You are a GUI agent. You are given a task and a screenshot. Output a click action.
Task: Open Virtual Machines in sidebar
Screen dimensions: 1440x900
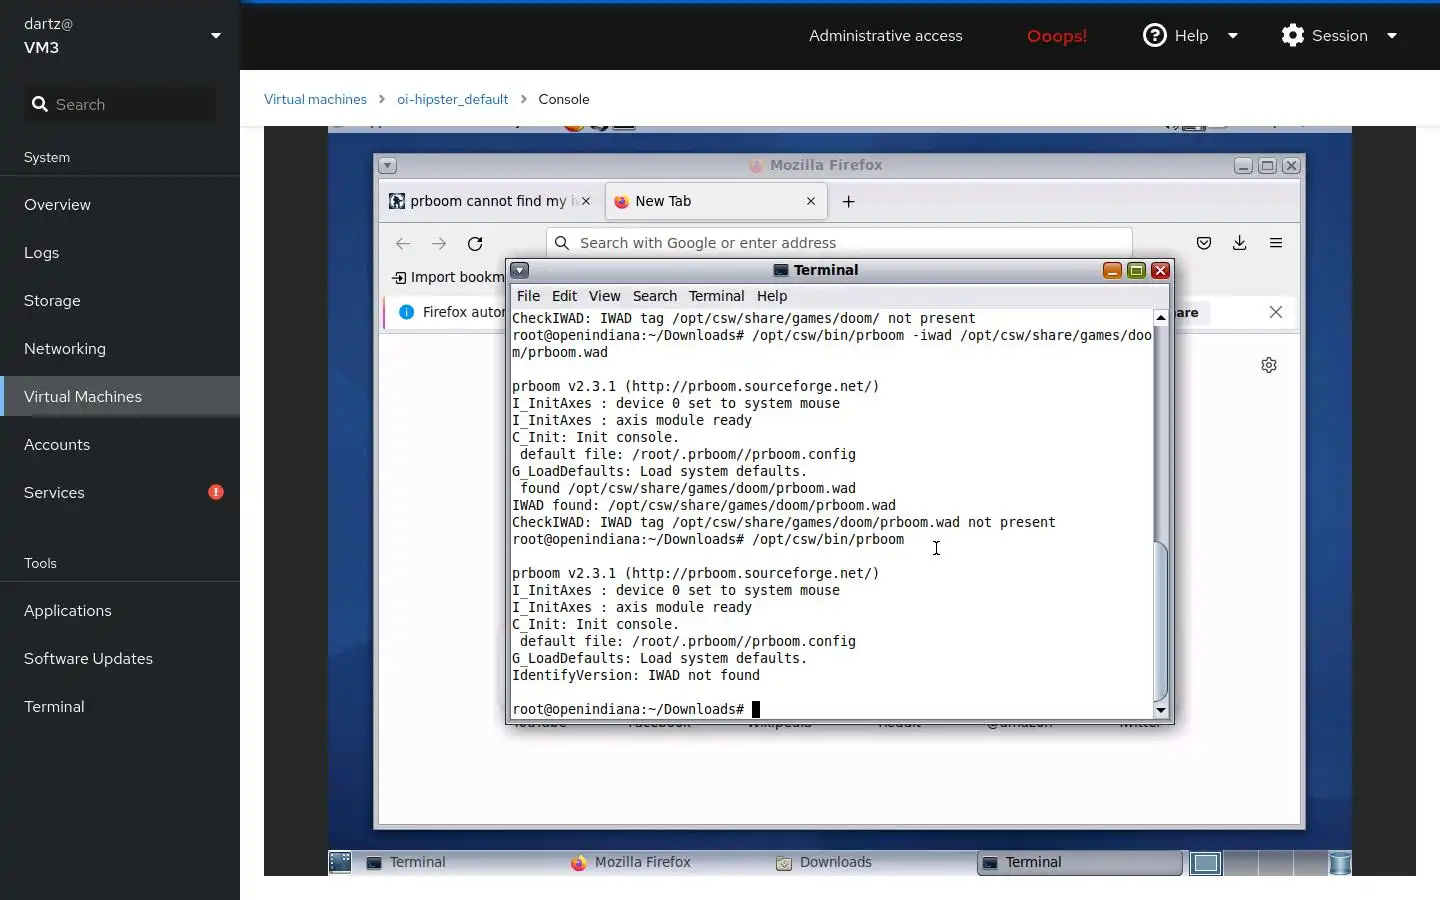120,396
